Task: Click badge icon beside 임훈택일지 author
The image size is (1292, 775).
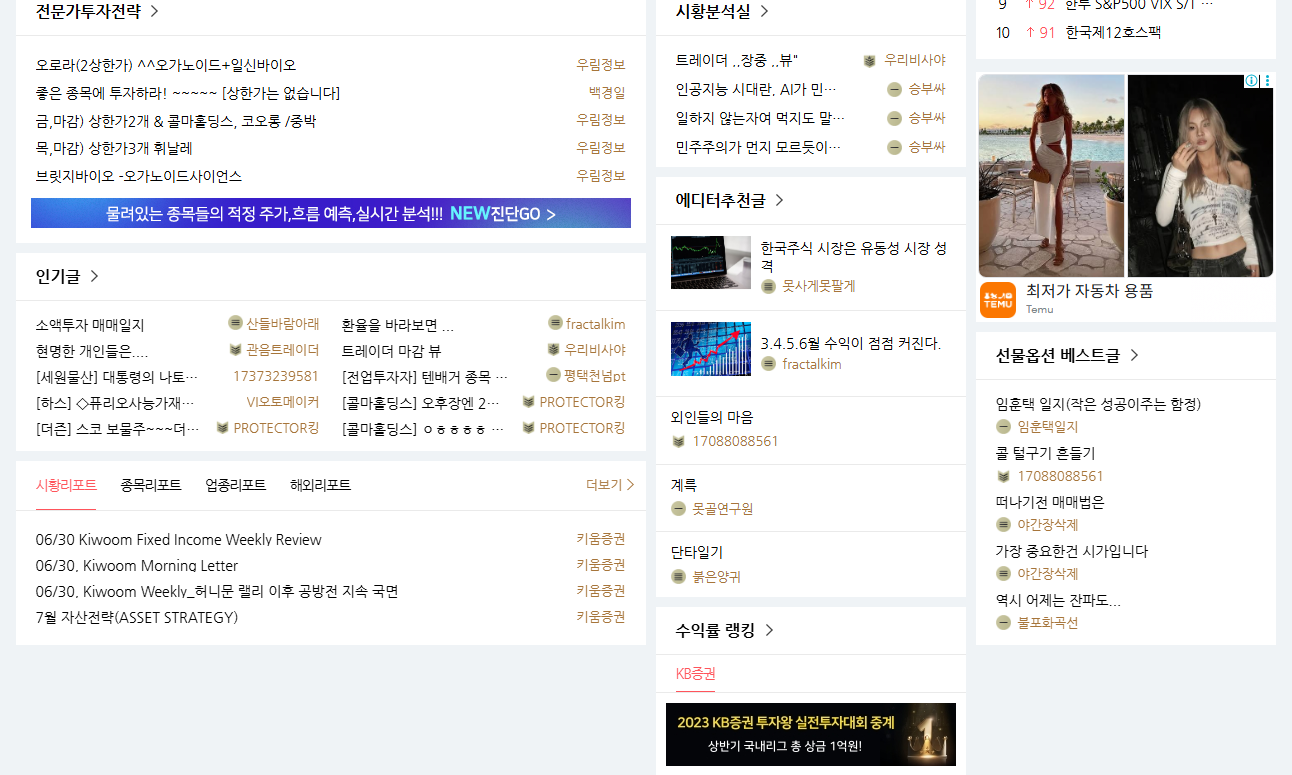Action: [1004, 427]
